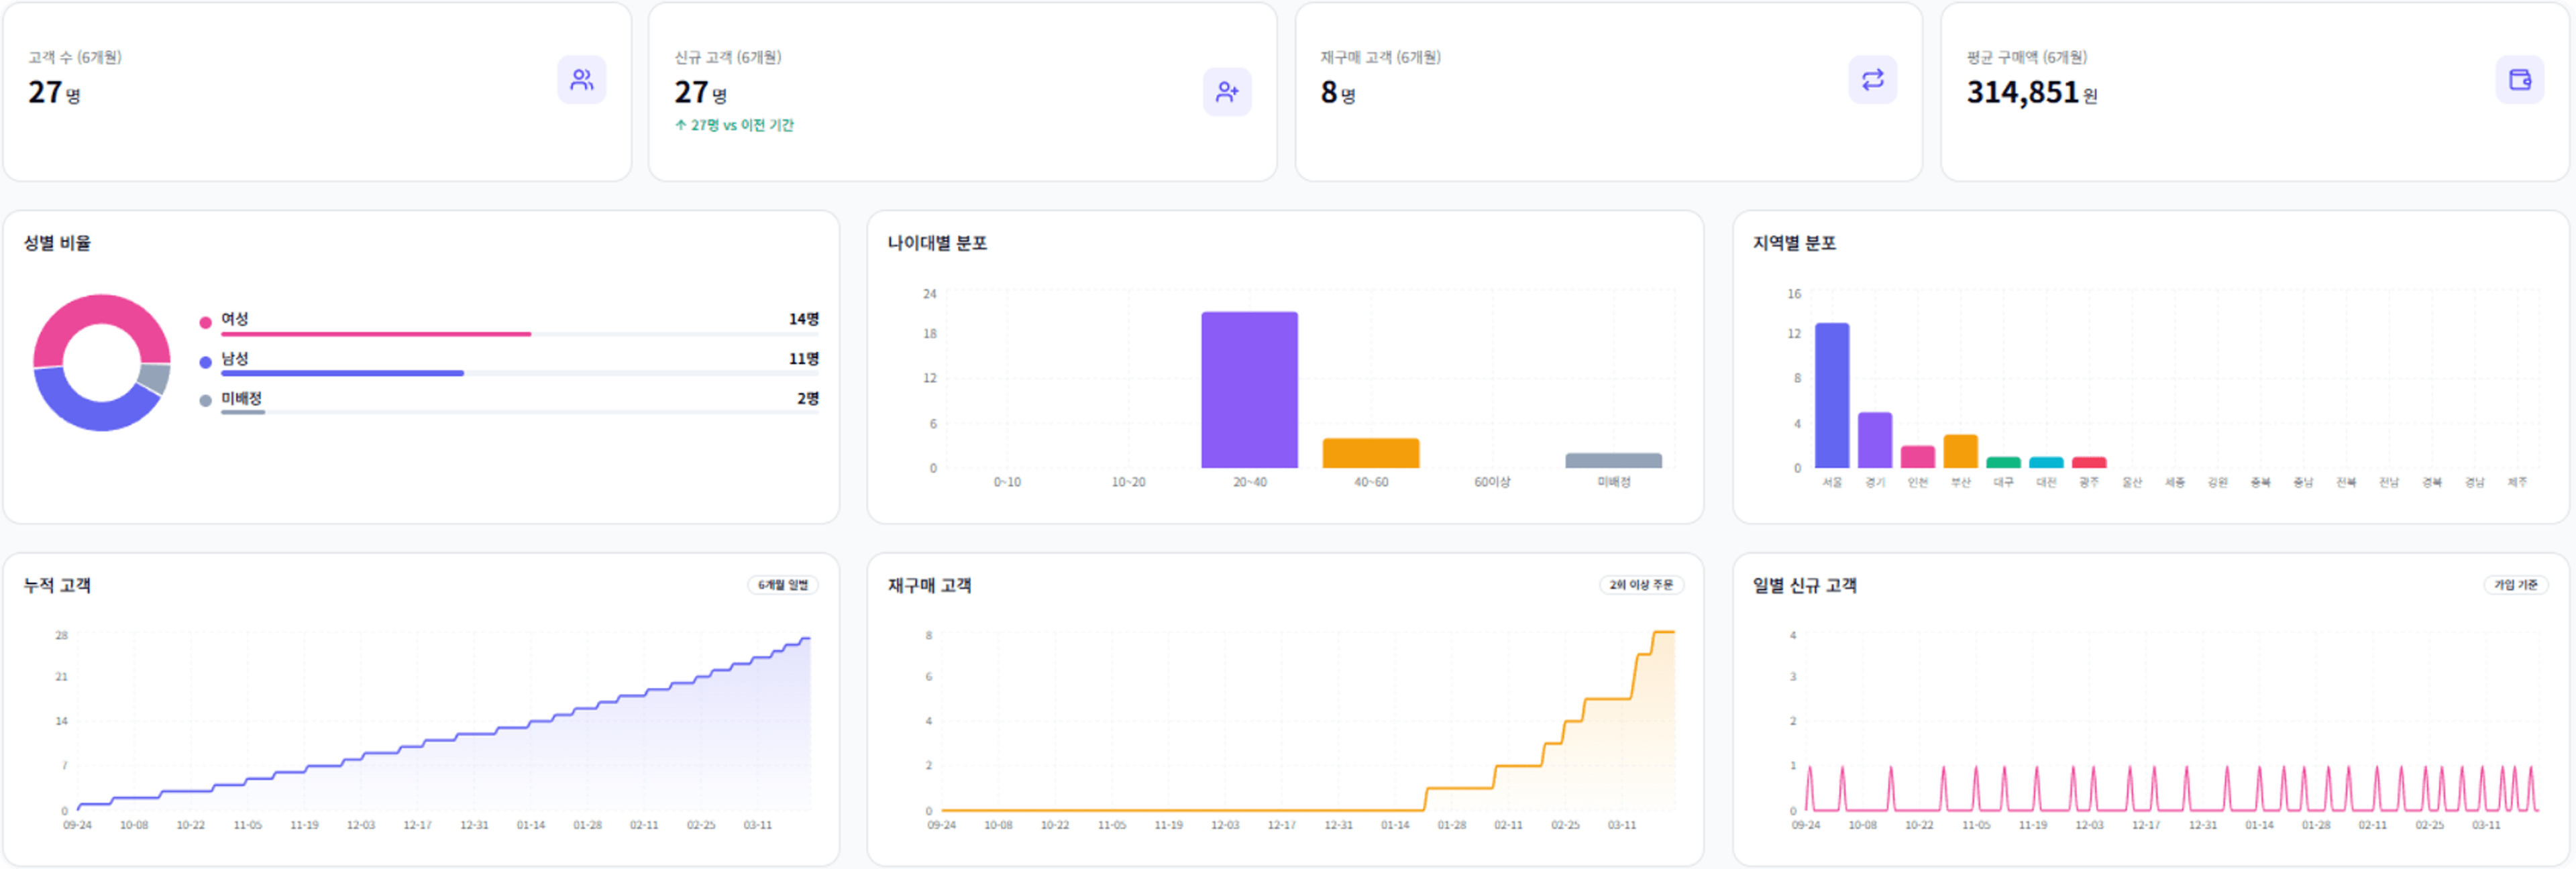Click the red 광주 region bar

click(2089, 463)
